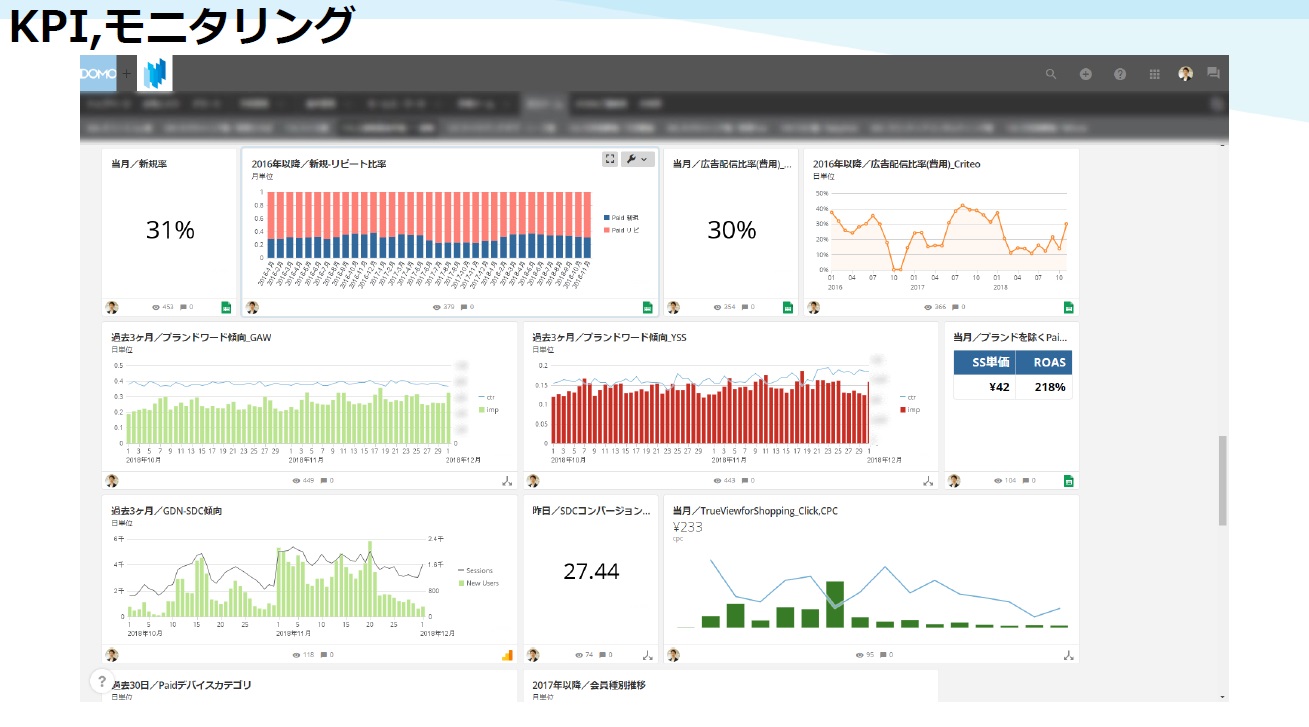1309x727 pixels.
Task: Click the ¥233 cpc summary value
Action: 688,527
